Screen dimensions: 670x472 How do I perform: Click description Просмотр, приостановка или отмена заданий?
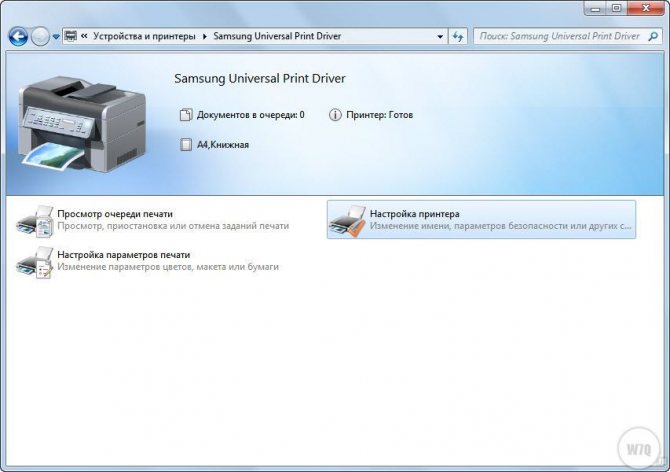[173, 226]
